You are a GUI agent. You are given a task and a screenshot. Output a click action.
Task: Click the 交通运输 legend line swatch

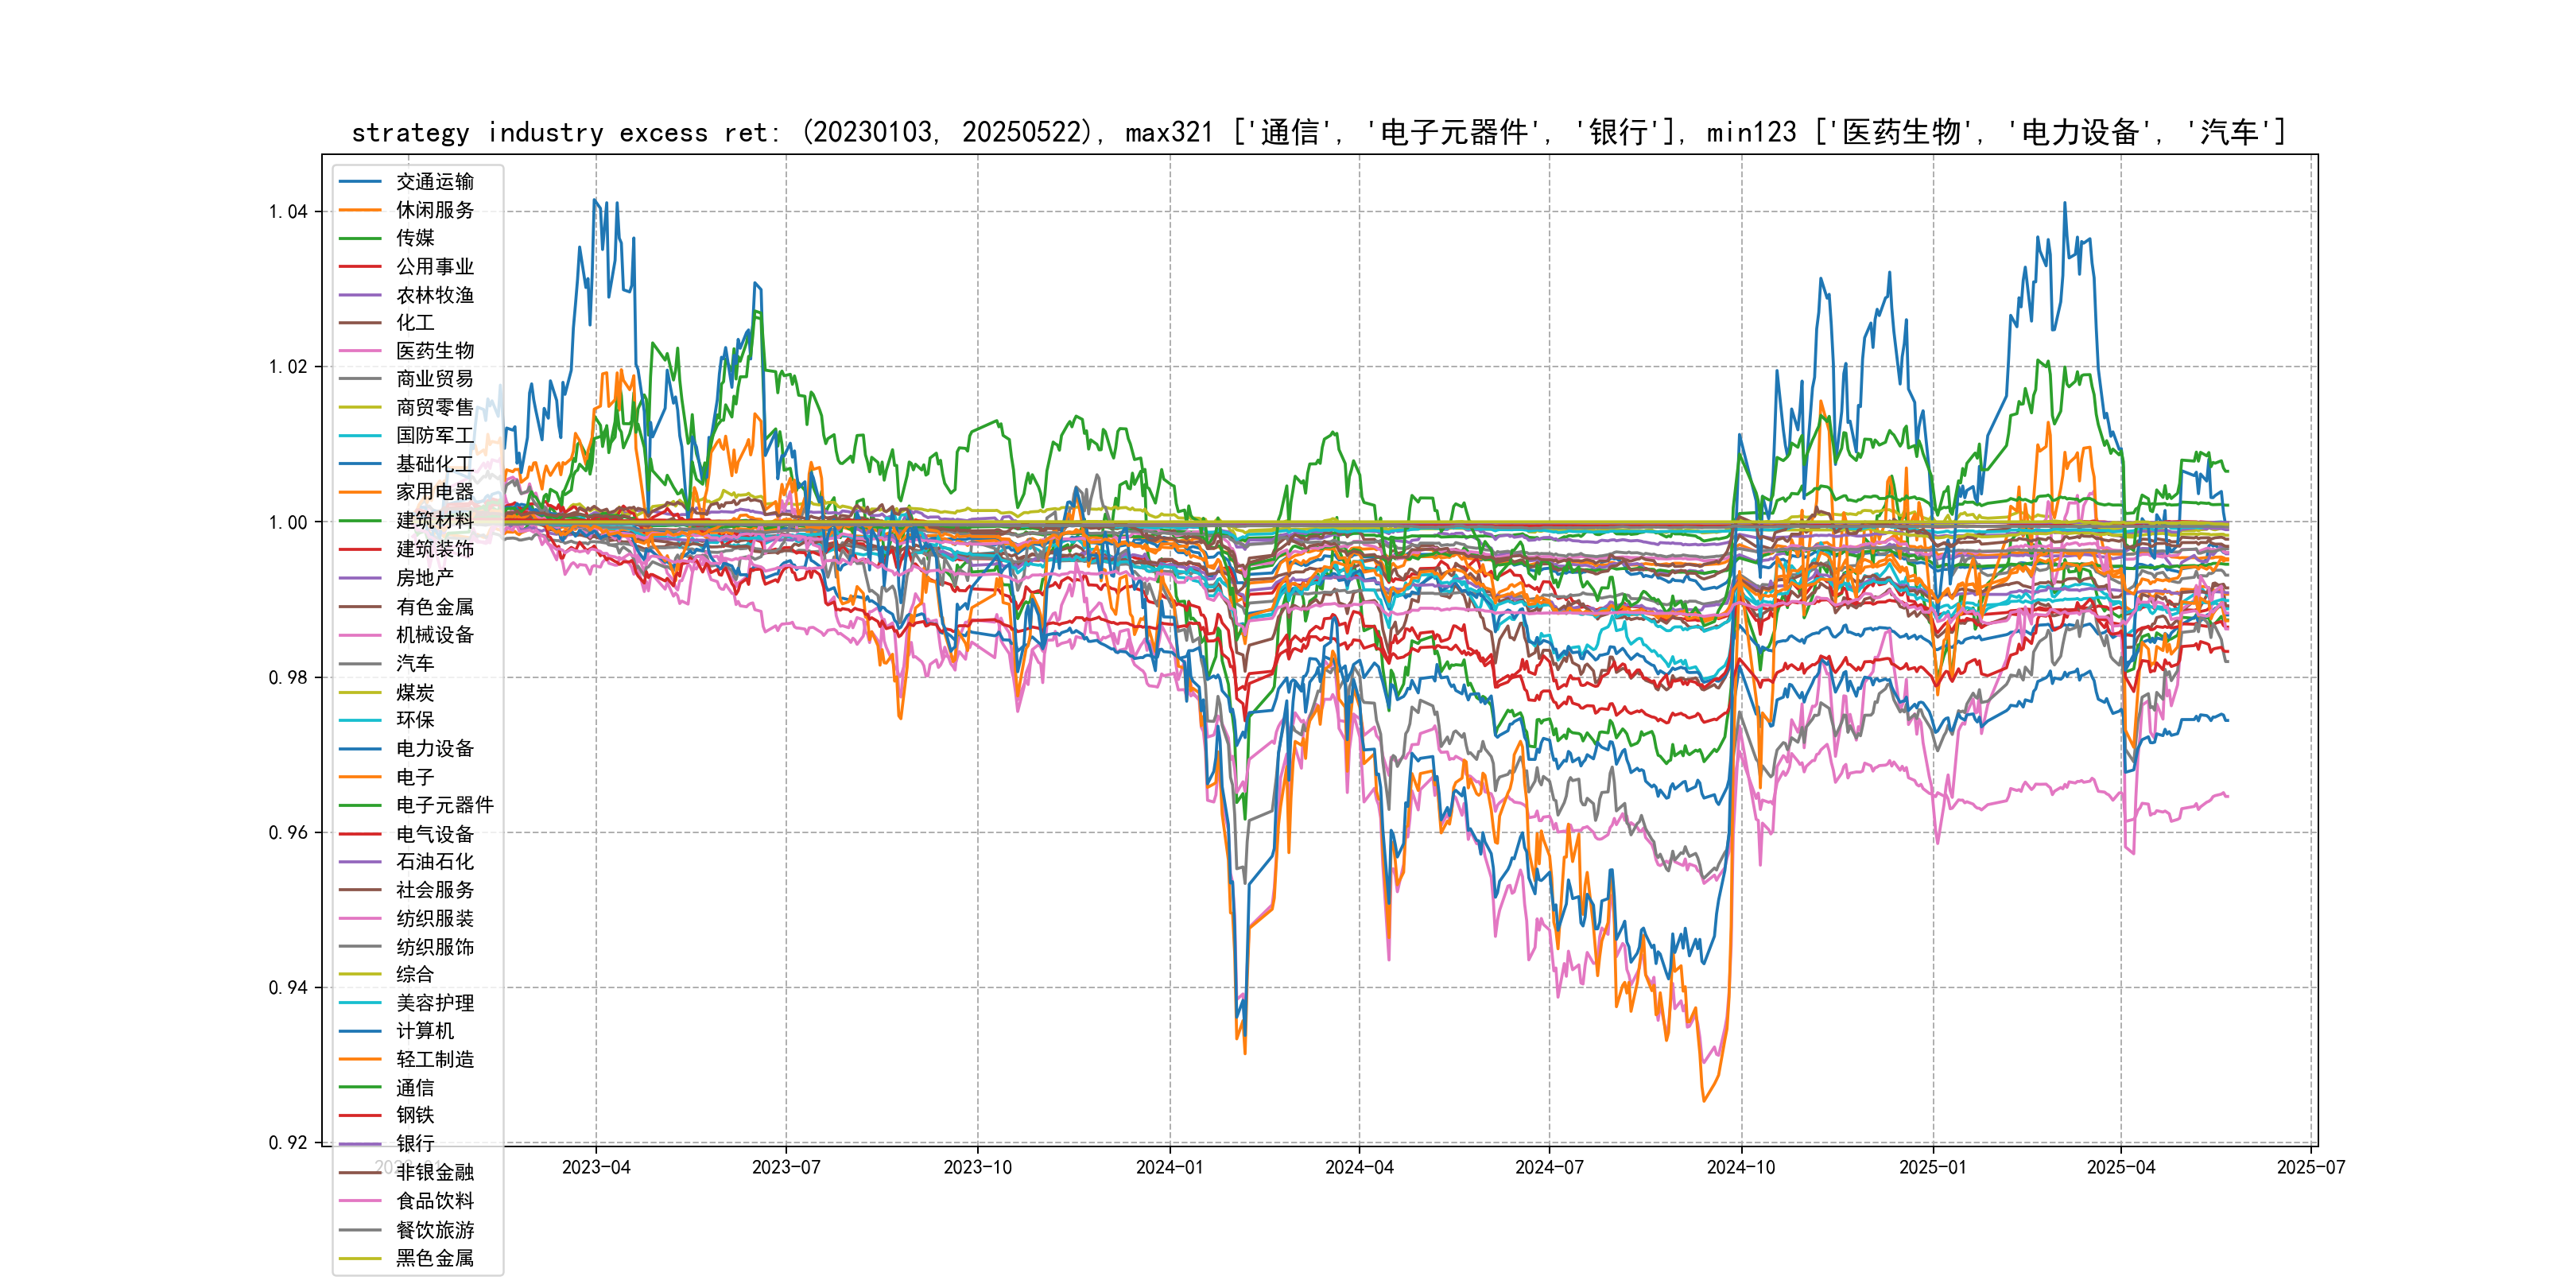[360, 182]
